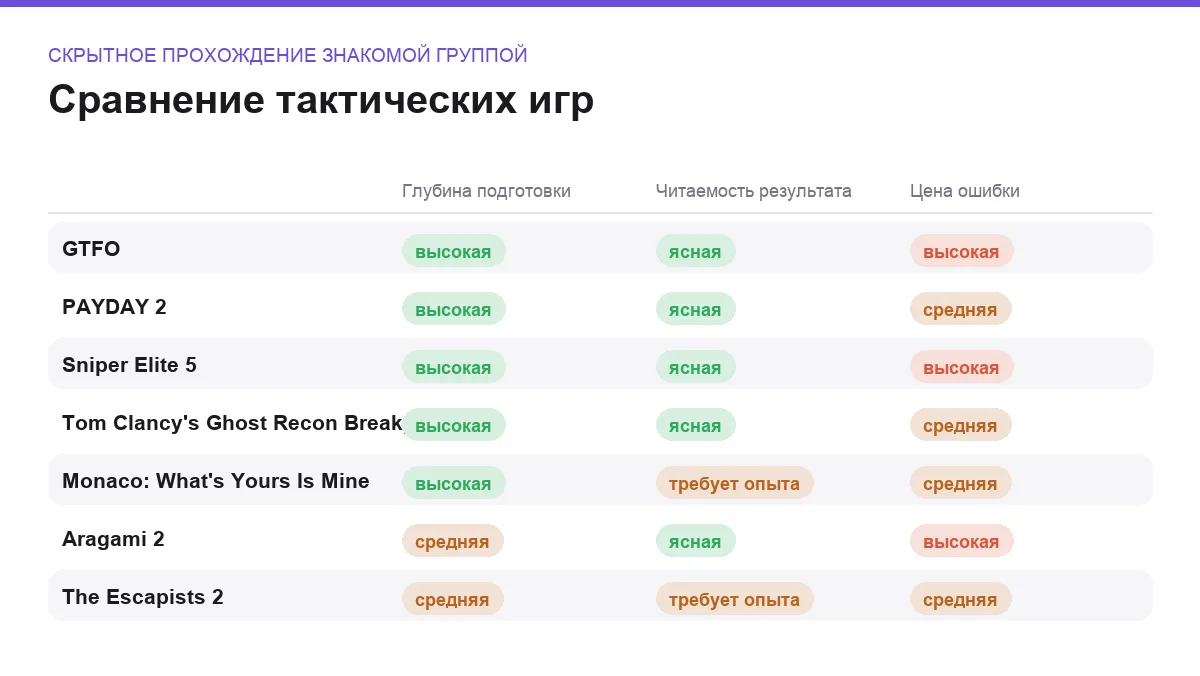
Task: Click GTFO's red 'высокая' error cost badge
Action: pyautogui.click(x=962, y=251)
